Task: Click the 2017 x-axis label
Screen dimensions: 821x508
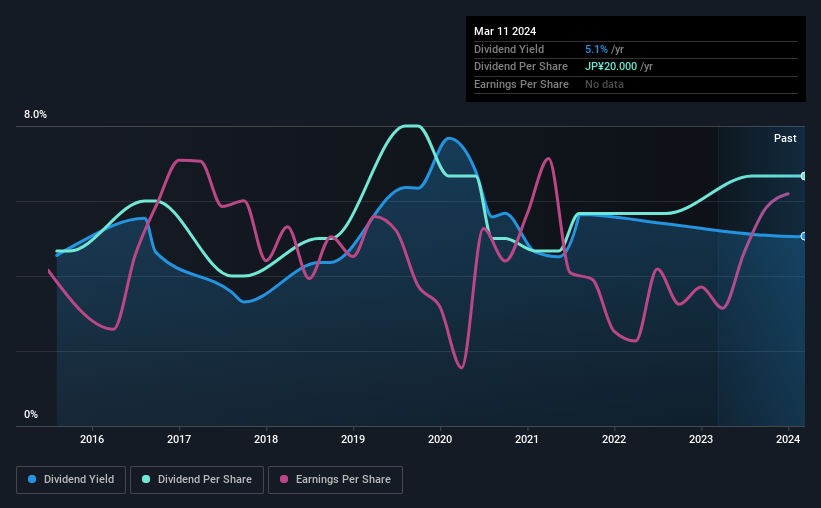Action: click(179, 439)
